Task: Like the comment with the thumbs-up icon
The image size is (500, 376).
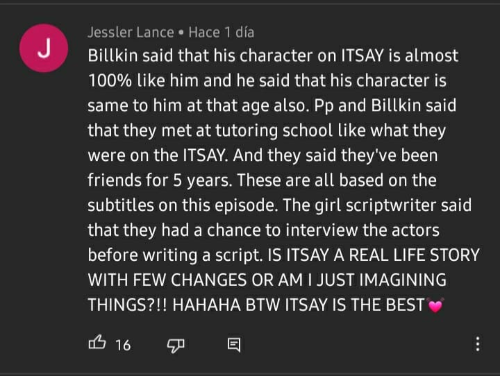Action: pos(97,343)
